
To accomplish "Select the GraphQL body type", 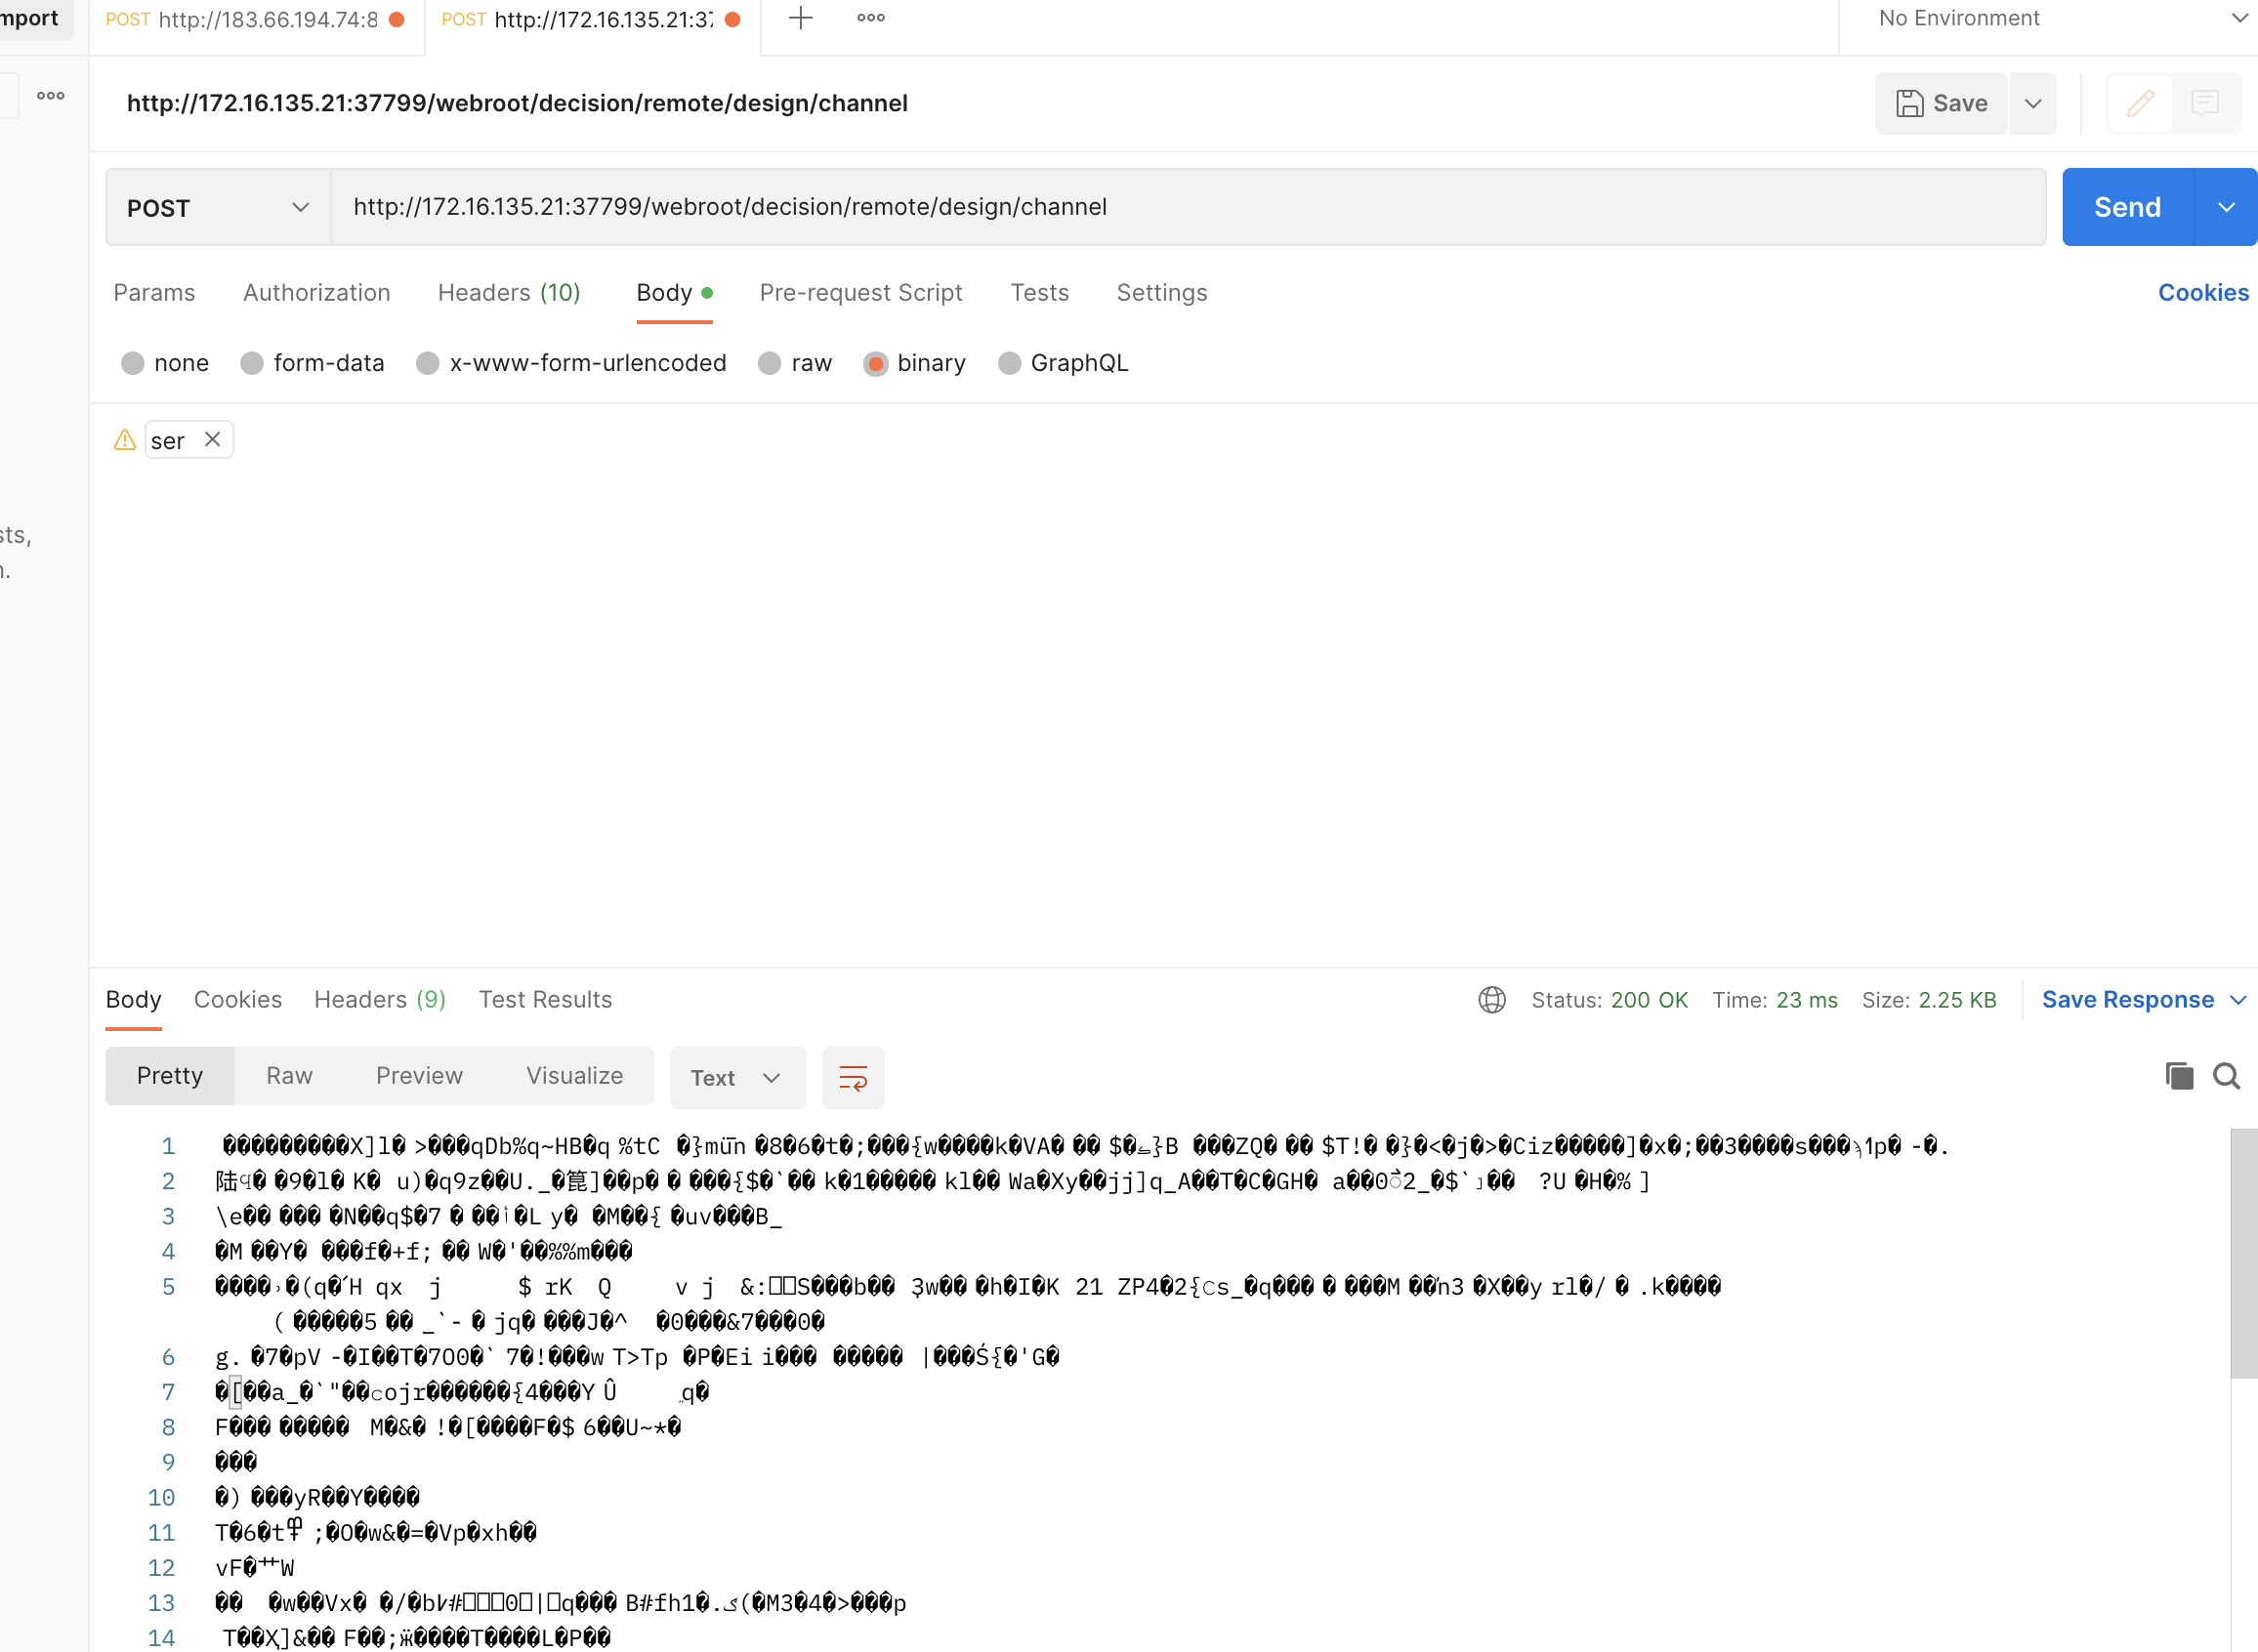I will 1009,363.
